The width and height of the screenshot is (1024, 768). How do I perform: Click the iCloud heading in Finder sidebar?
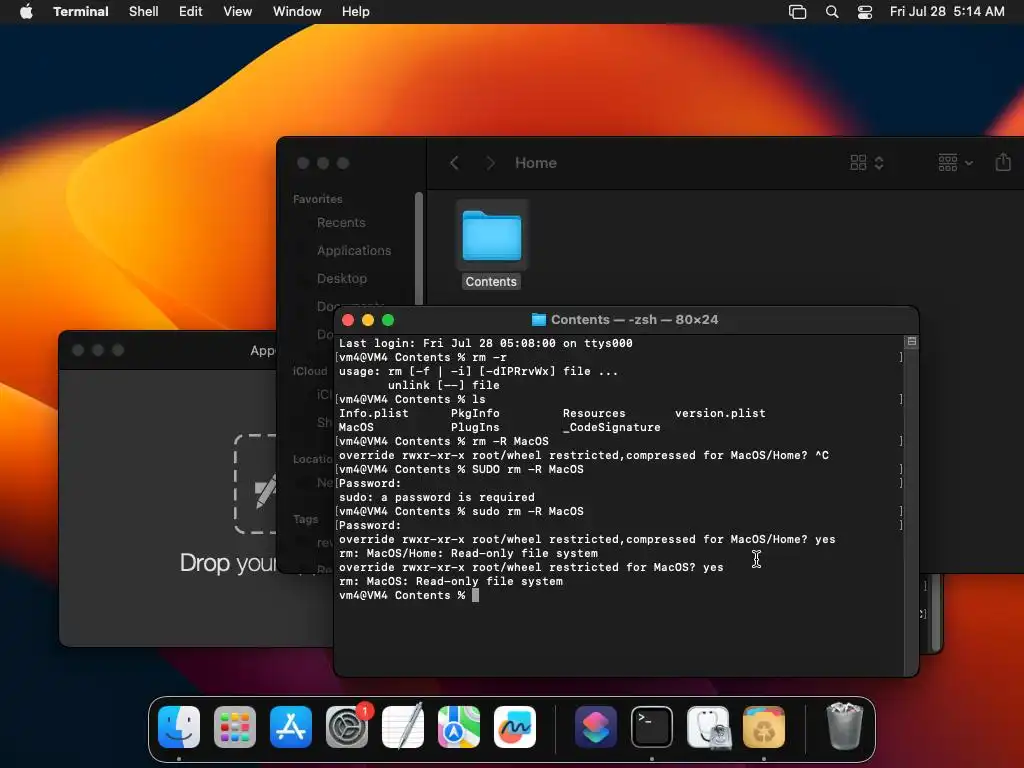pyautogui.click(x=310, y=371)
